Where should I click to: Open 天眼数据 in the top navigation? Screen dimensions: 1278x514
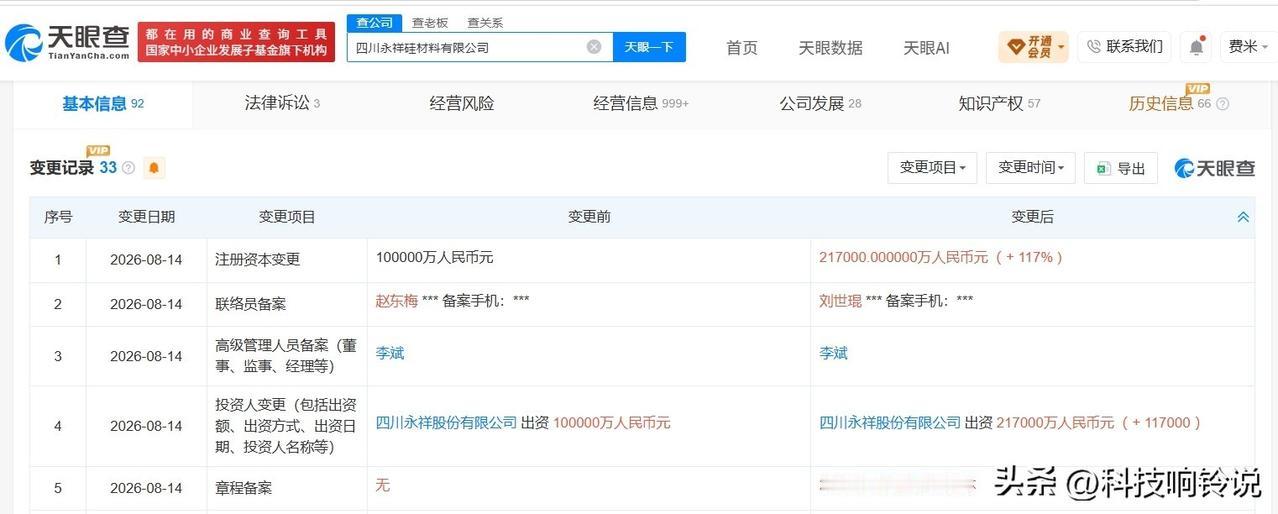830,48
